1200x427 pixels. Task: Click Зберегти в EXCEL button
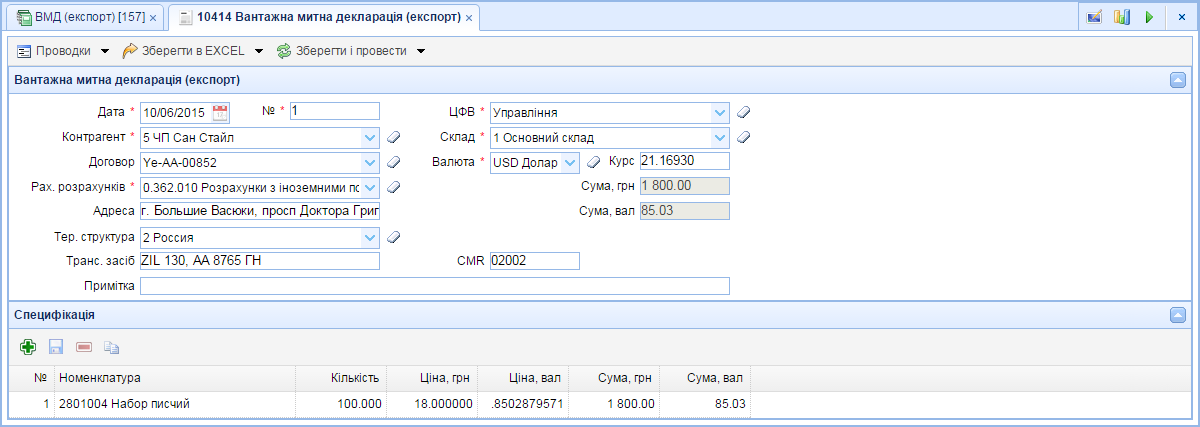coord(193,50)
